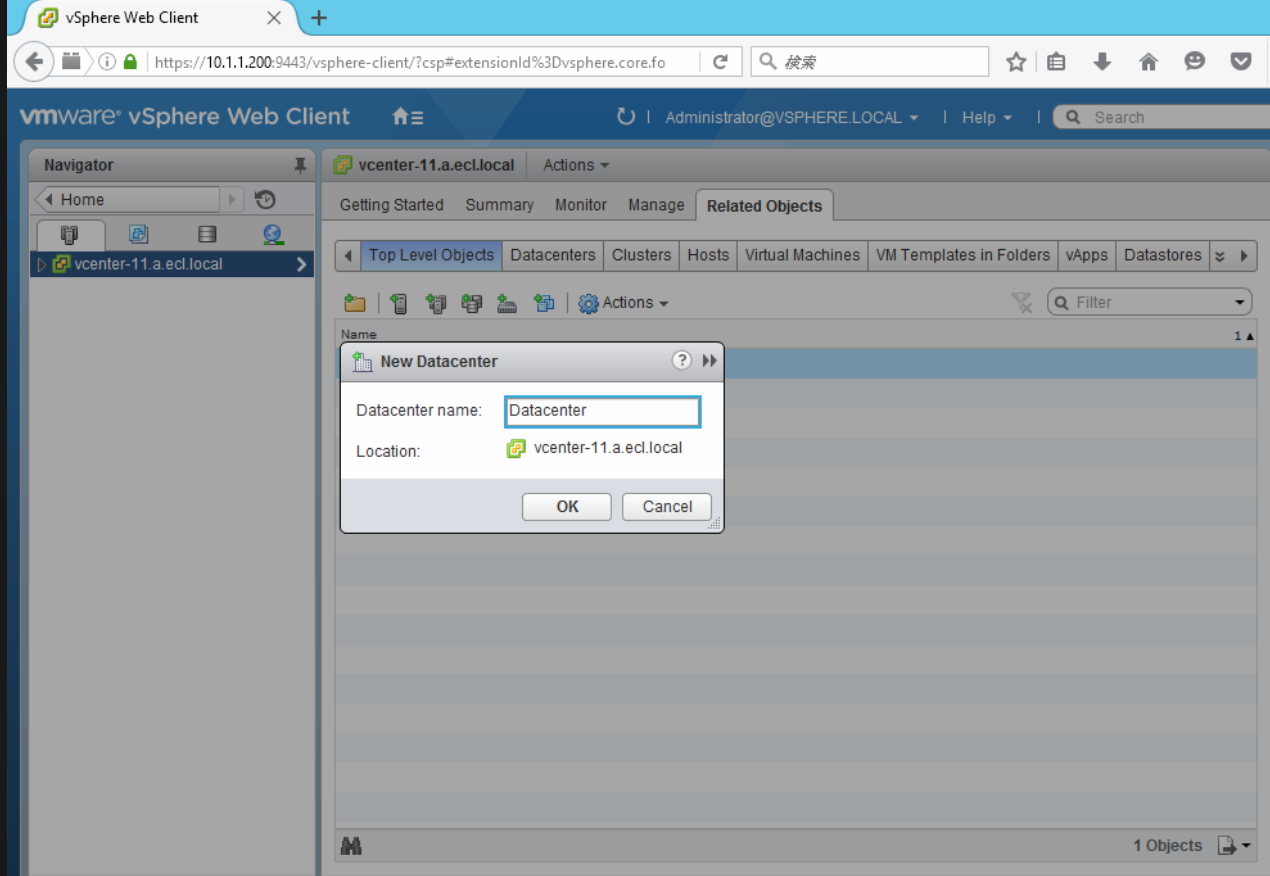Open browser downloads arrow icon
This screenshot has width=1270, height=876.
(x=1102, y=62)
